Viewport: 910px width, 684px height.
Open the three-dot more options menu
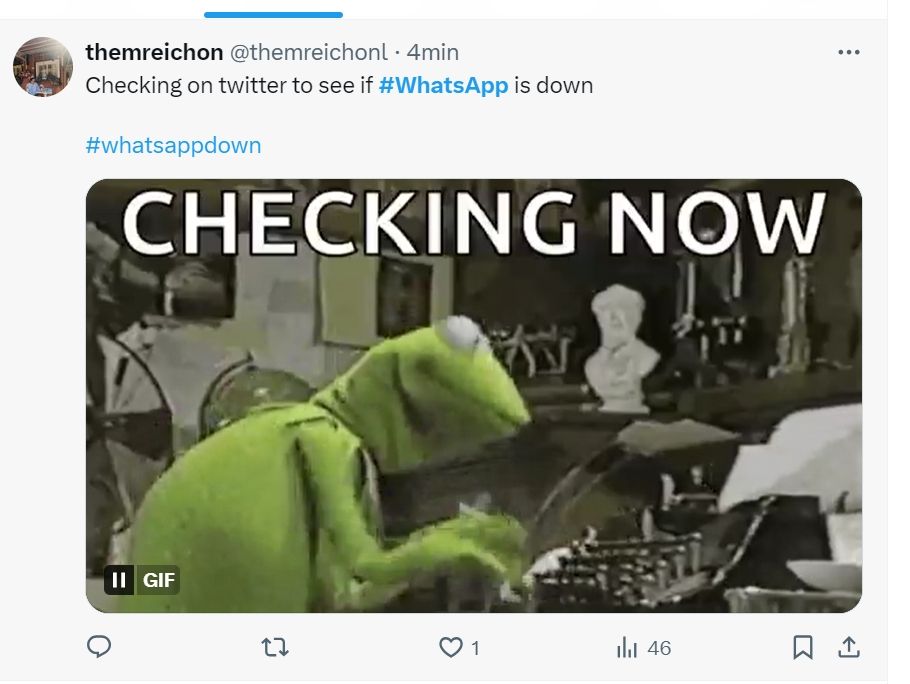[848, 52]
